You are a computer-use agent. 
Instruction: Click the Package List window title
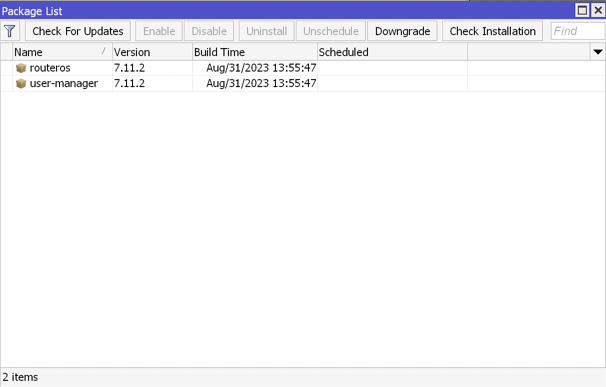tap(32, 11)
